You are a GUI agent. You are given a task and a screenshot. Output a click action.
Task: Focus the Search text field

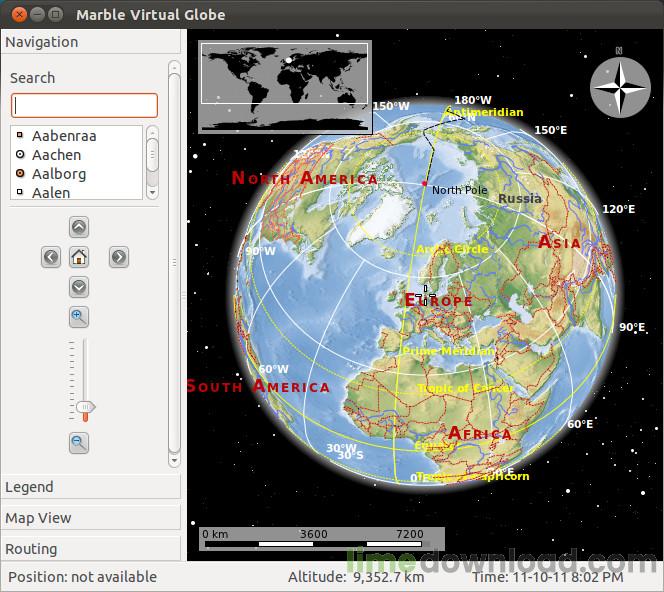(x=84, y=105)
